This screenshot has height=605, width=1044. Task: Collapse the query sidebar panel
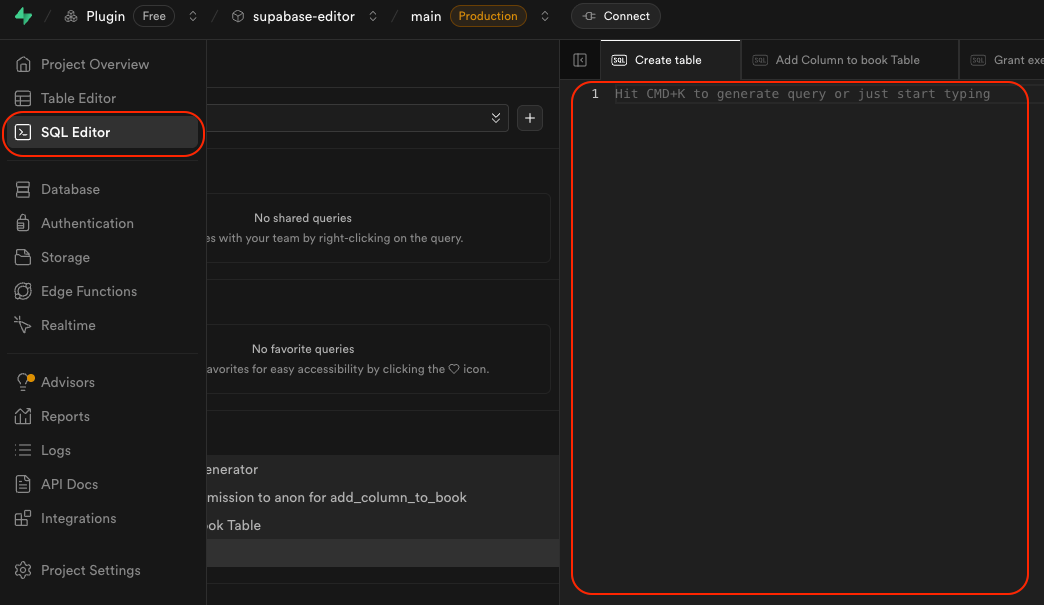[x=580, y=60]
